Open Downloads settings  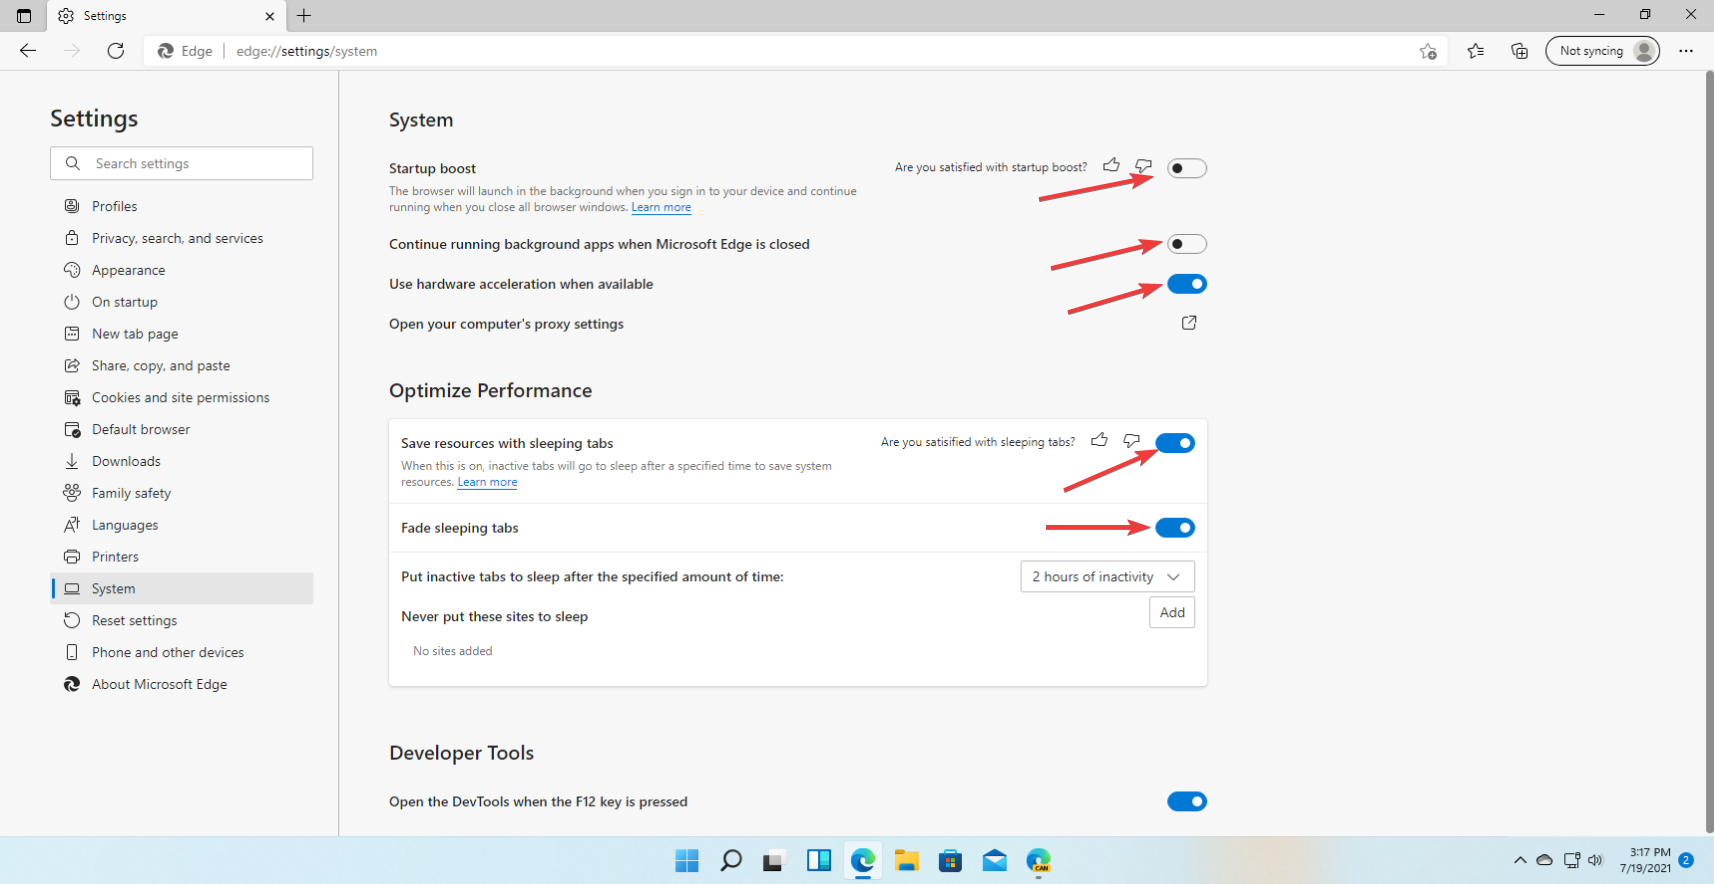point(182,461)
